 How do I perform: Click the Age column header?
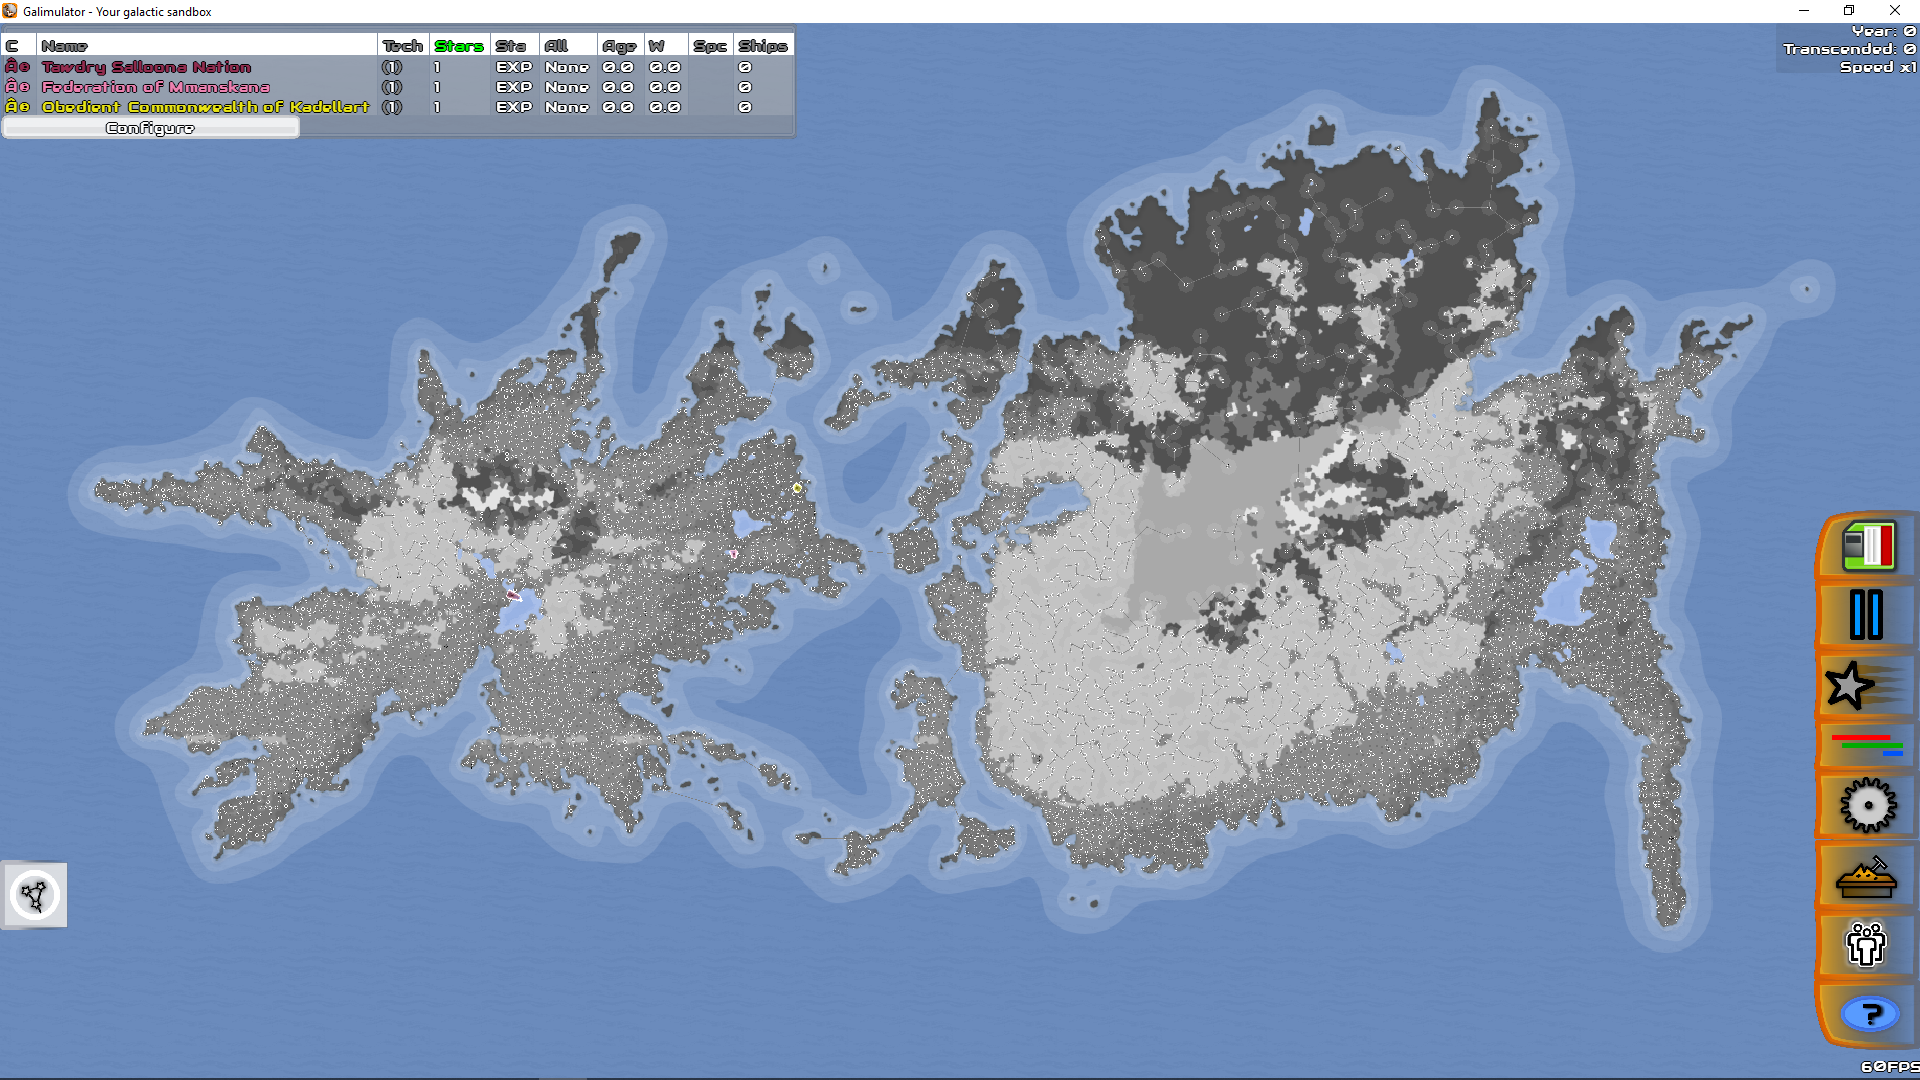click(x=619, y=46)
